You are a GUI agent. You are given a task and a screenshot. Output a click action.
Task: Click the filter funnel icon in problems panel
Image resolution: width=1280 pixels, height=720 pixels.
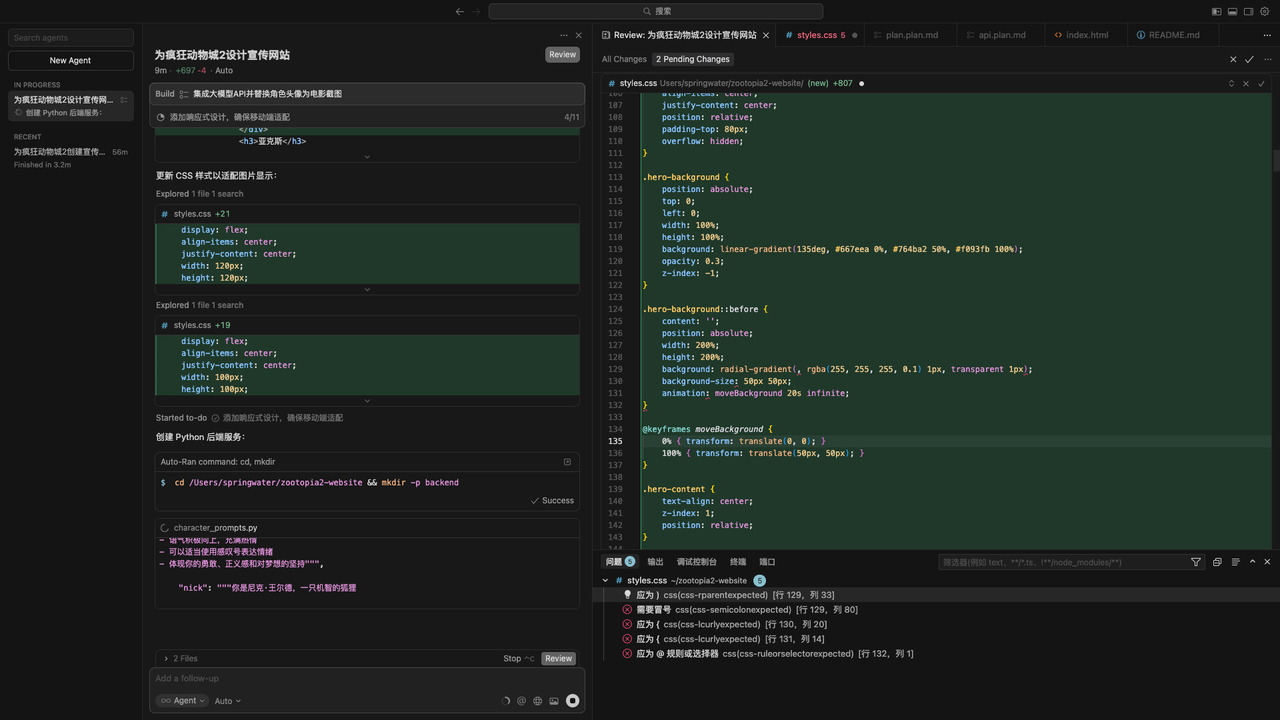coord(1196,562)
